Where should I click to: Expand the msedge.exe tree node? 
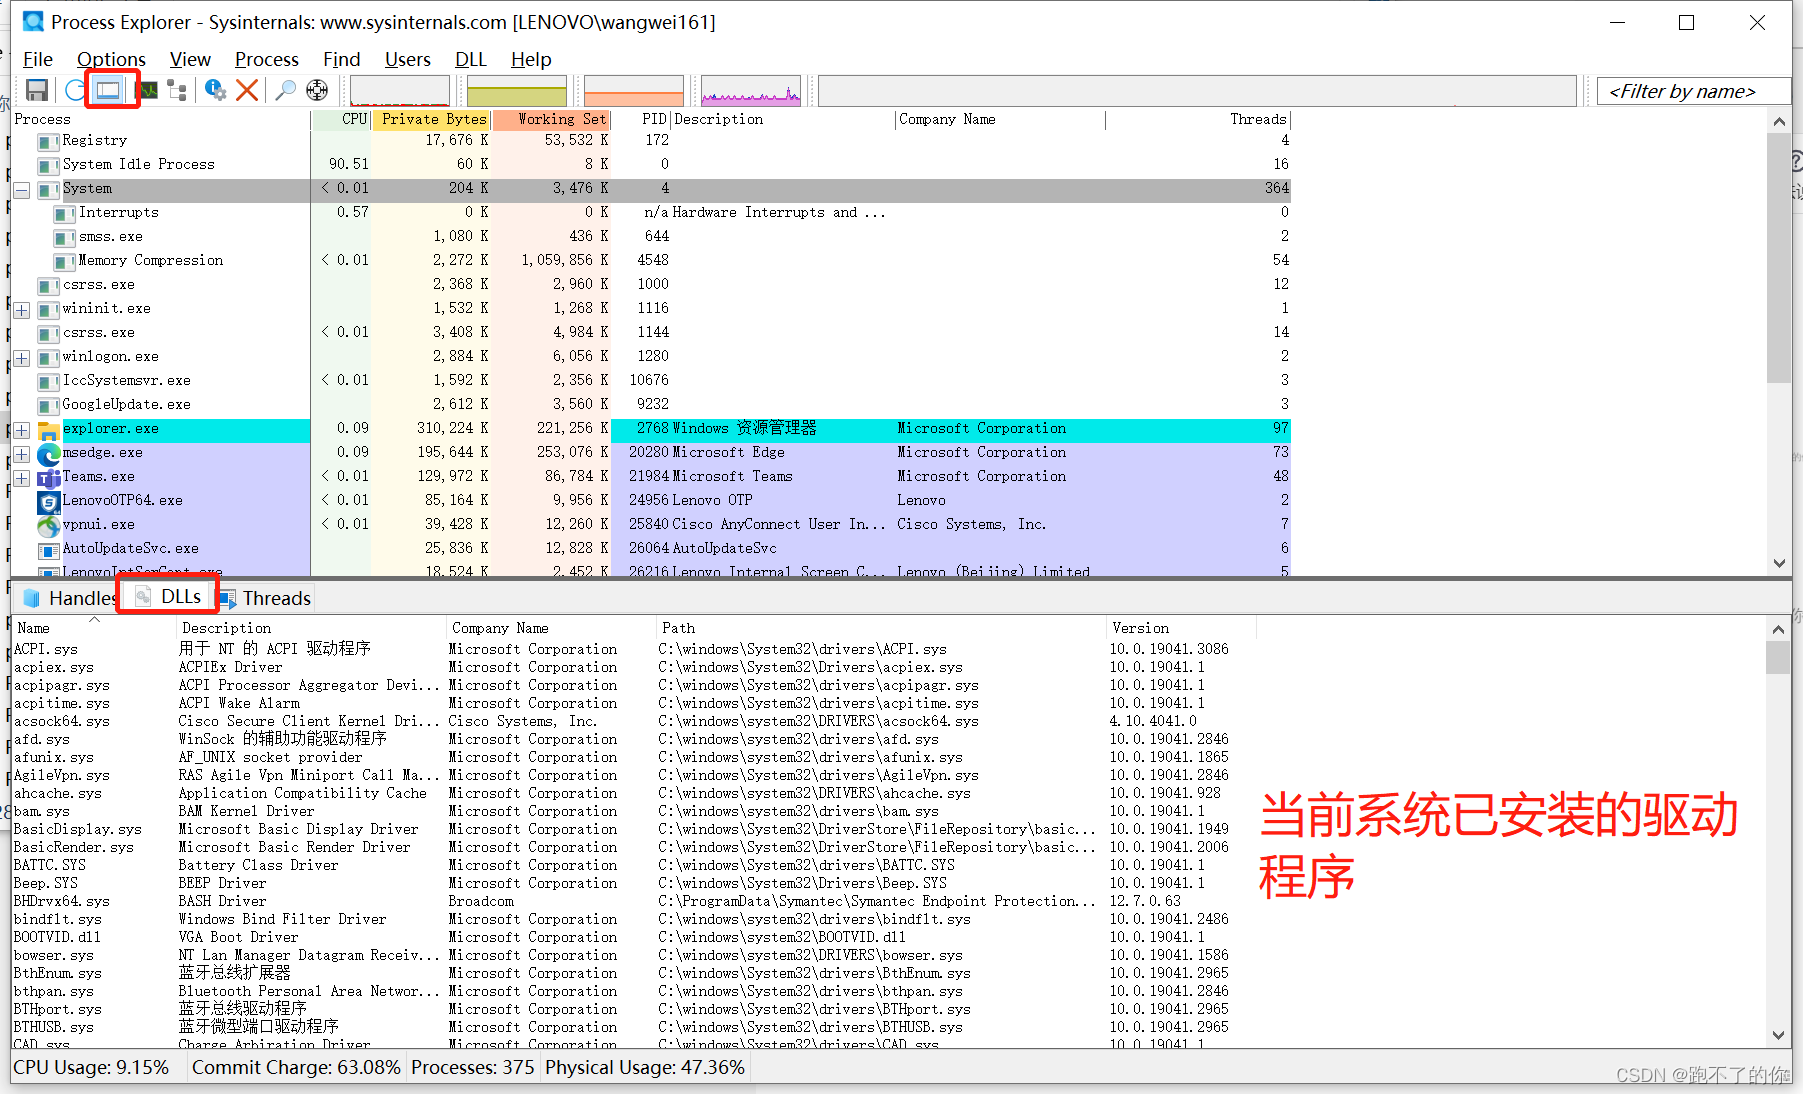(x=22, y=454)
